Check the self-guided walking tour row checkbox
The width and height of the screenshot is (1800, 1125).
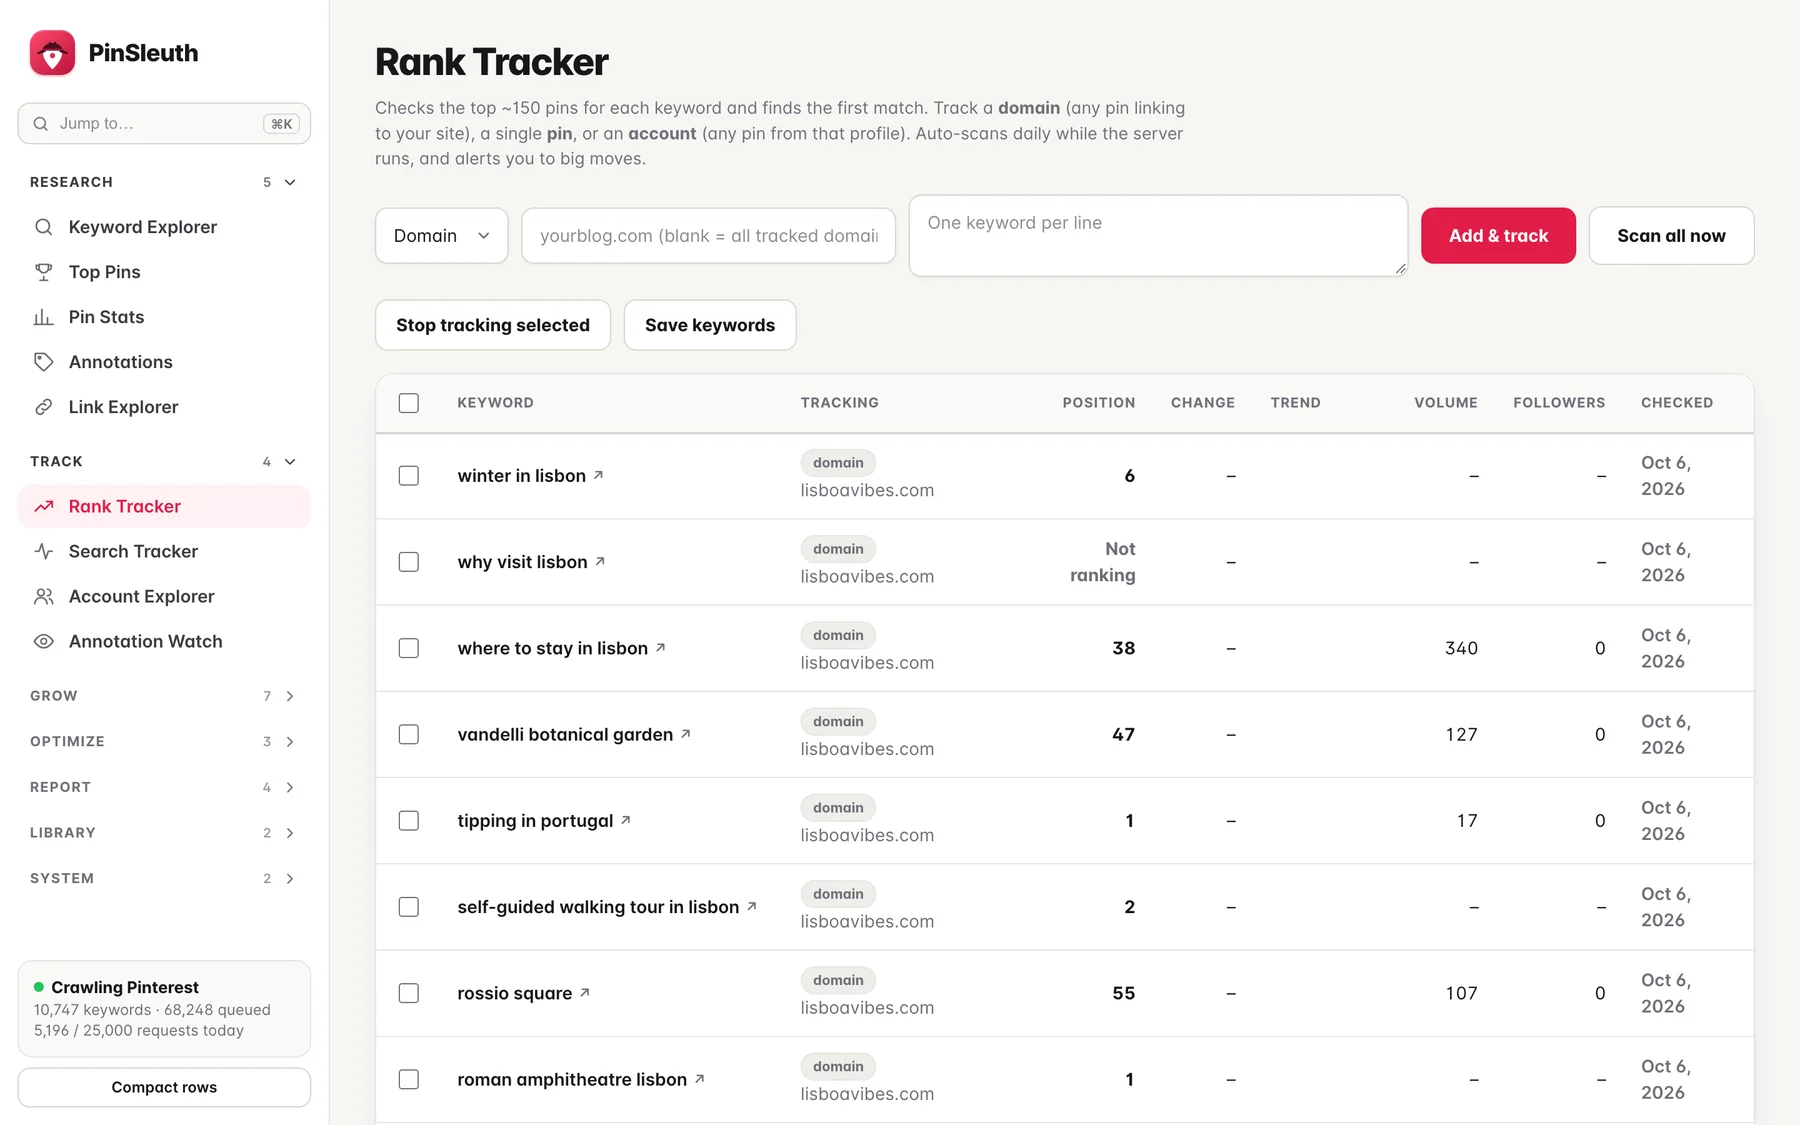tap(409, 907)
